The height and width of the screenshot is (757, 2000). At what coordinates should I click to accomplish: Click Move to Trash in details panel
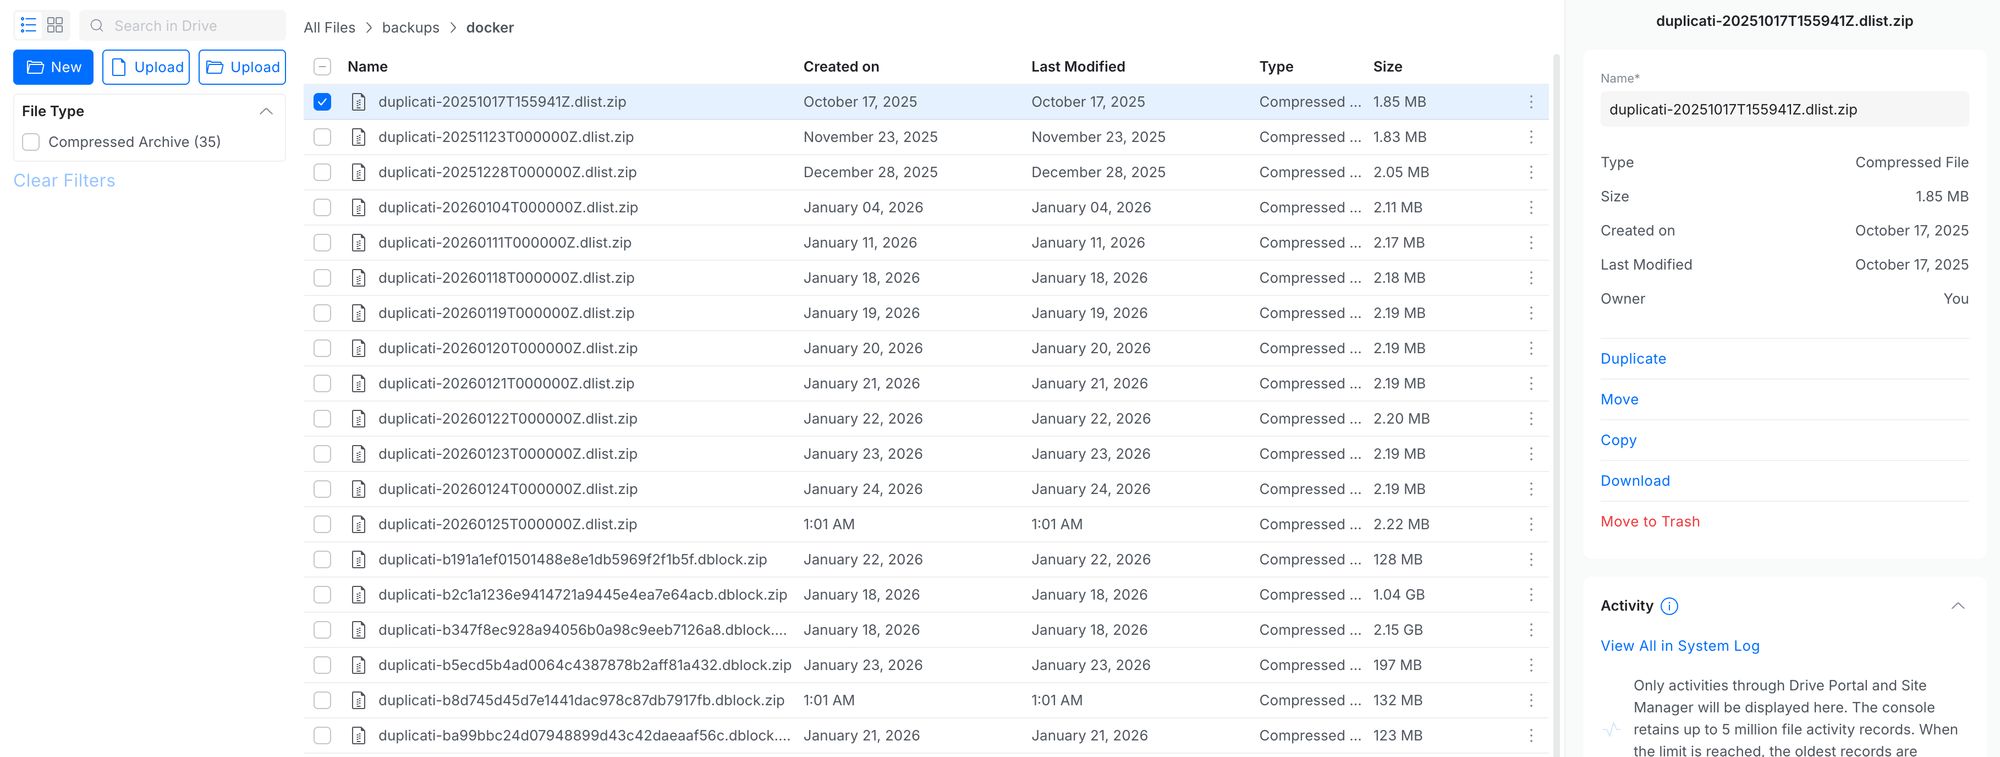point(1649,522)
